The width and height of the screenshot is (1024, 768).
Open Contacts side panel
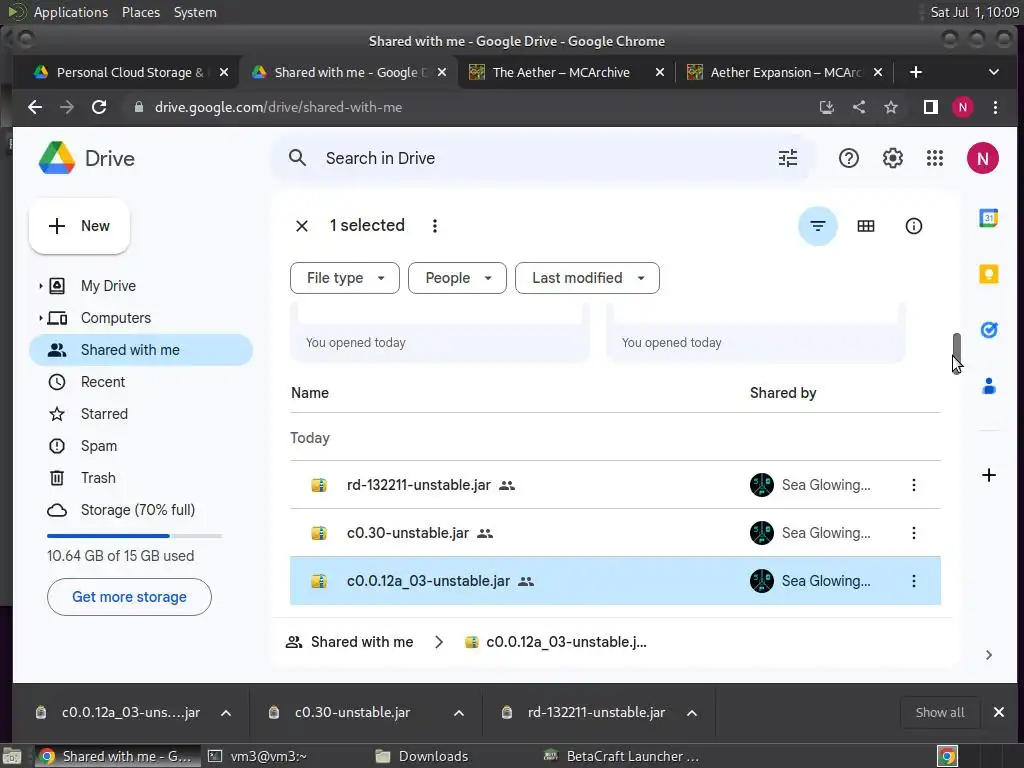tap(988, 386)
